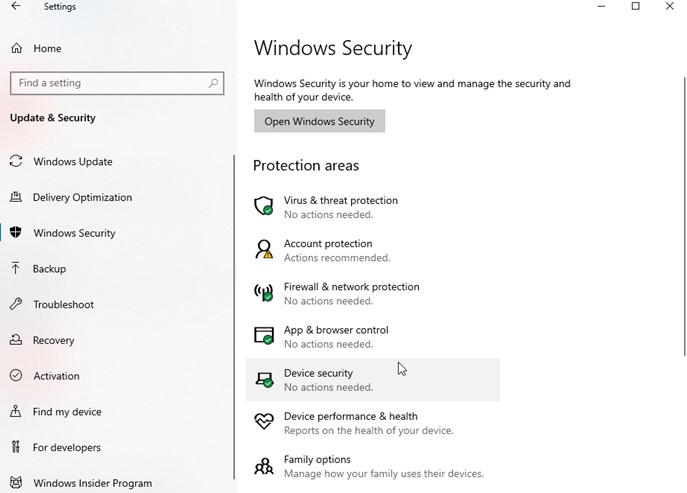Click the Troubleshoot wrench icon
The height and width of the screenshot is (493, 687).
click(x=16, y=304)
